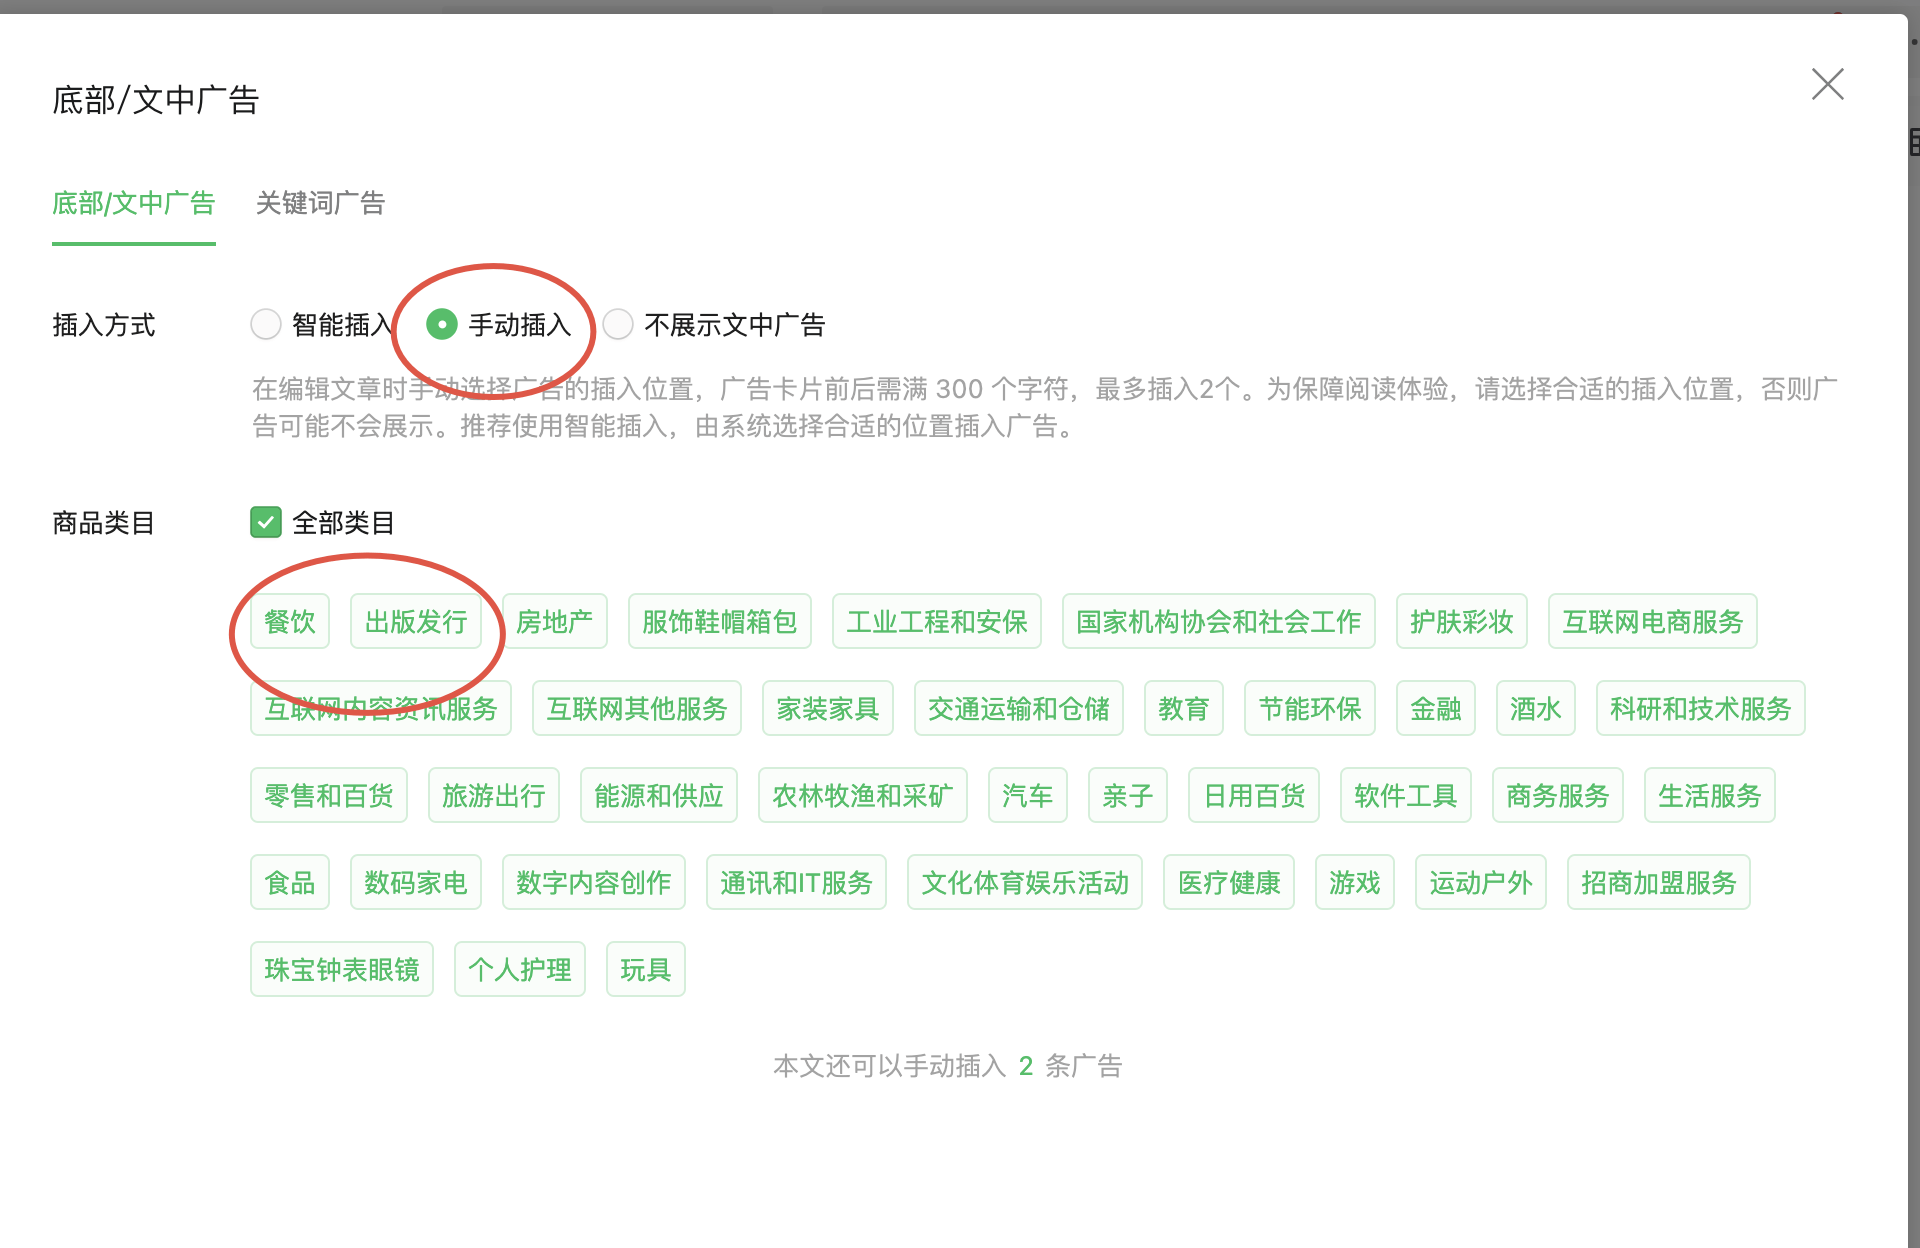
Task: Choose the 节能环保 category tag
Action: click(x=1310, y=708)
